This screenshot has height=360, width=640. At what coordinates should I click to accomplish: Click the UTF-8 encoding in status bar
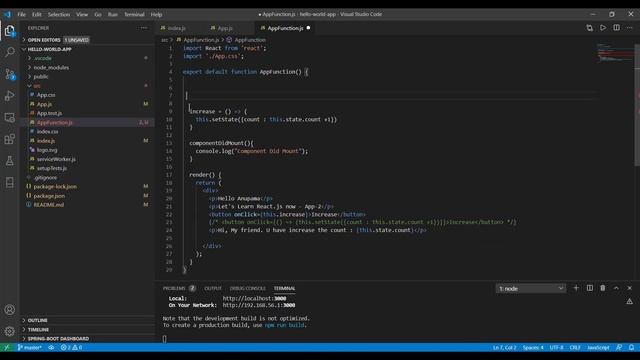coord(556,347)
